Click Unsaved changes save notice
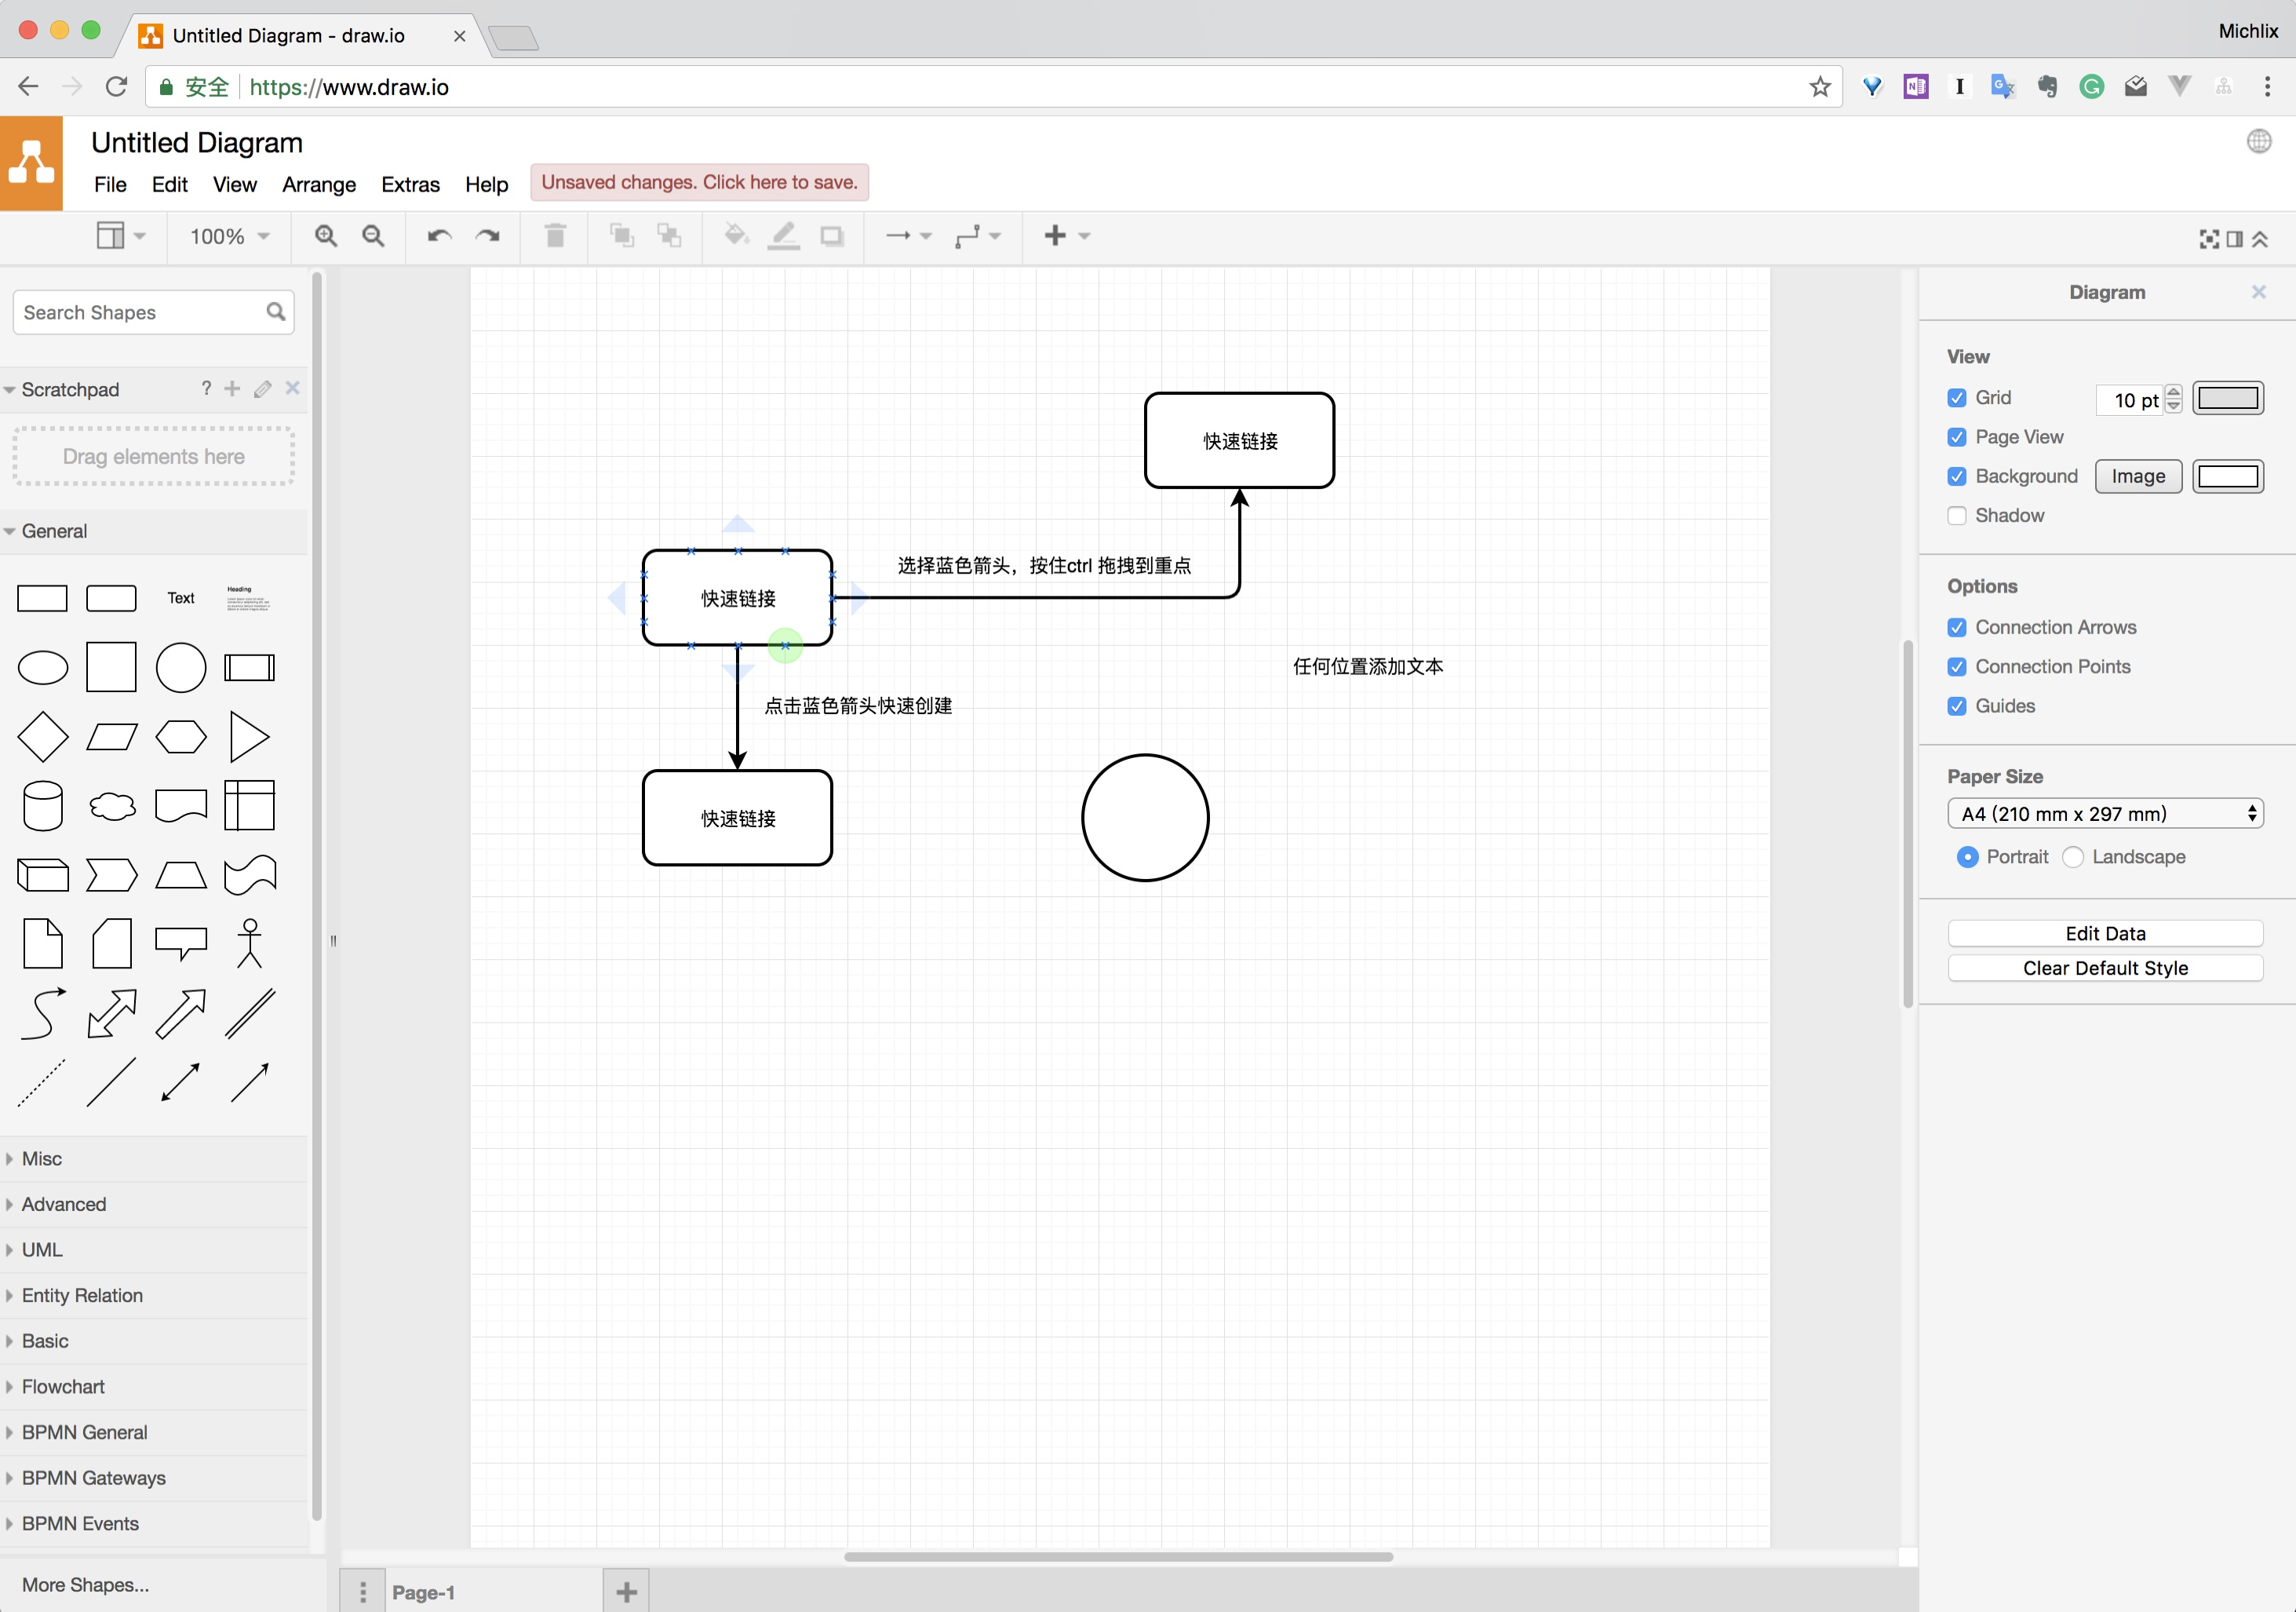This screenshot has height=1612, width=2296. tap(699, 183)
